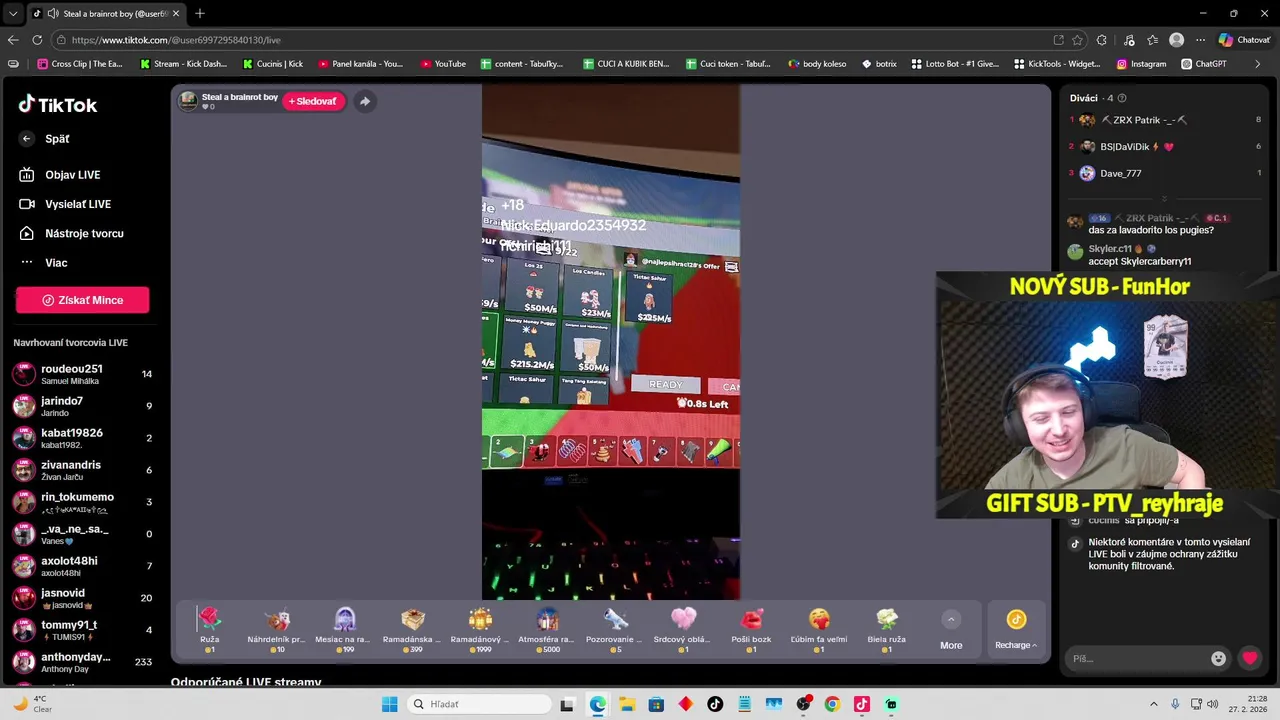Send the Atmosféra ra... gift

click(547, 630)
